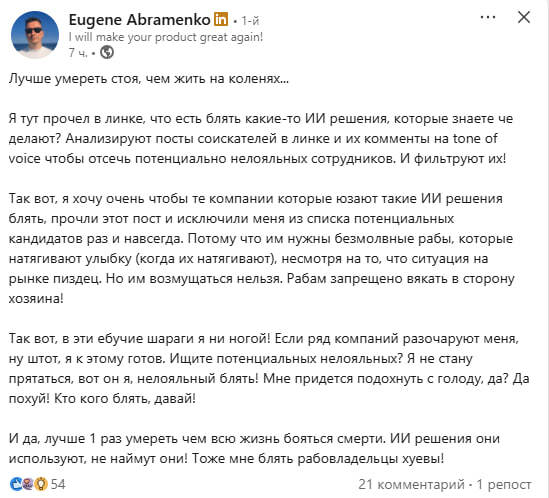Open Eugene Abramenko's profile photo

point(35,34)
